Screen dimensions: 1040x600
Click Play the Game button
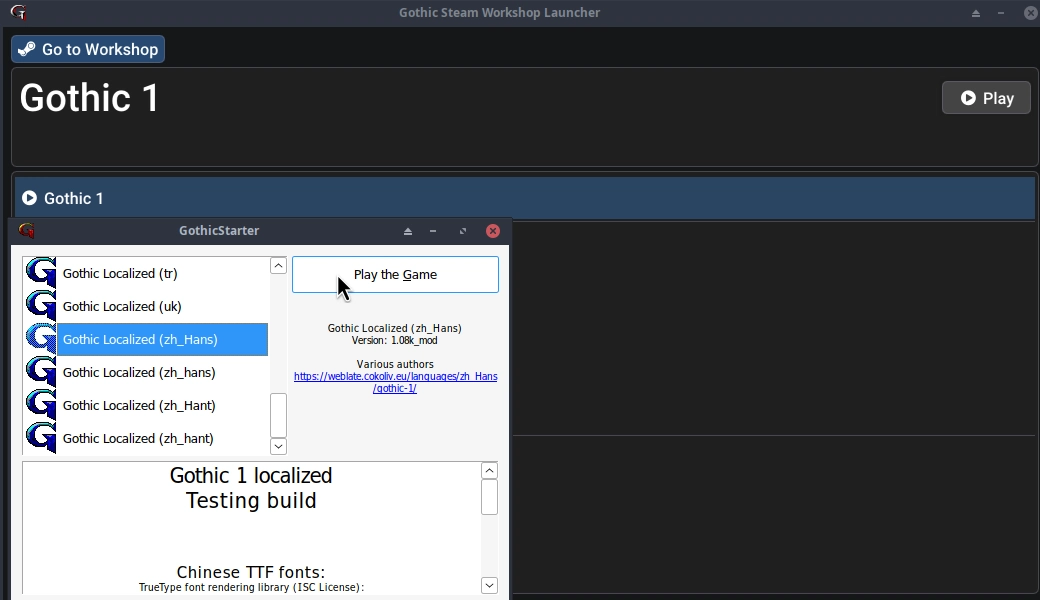(395, 274)
